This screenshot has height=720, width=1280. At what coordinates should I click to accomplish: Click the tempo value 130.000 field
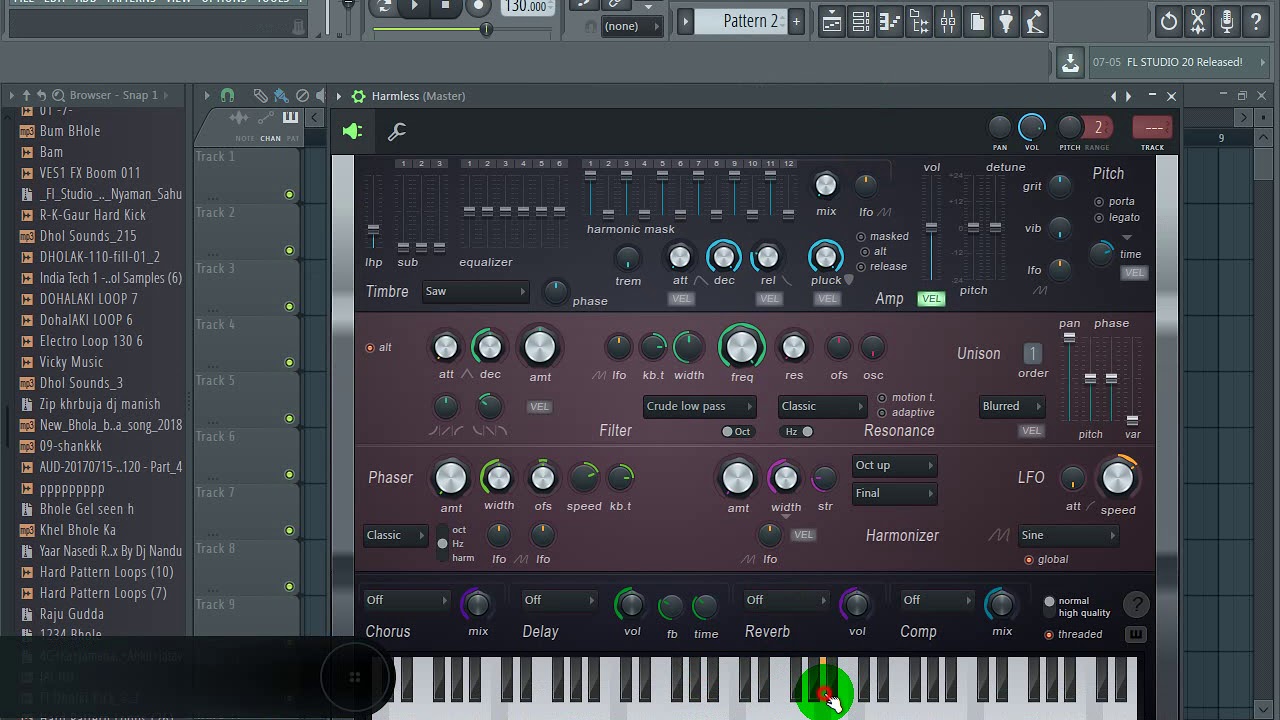pyautogui.click(x=526, y=7)
